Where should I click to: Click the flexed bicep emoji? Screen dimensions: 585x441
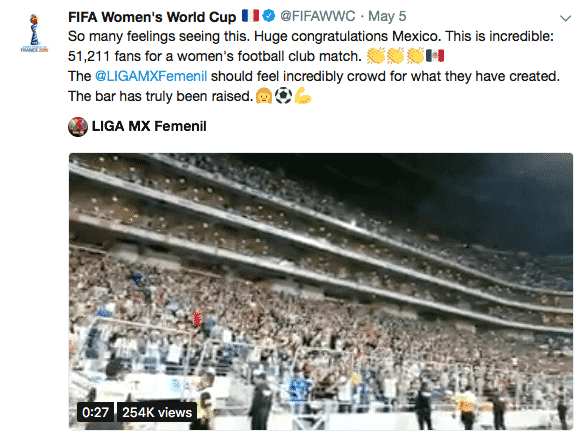point(303,96)
